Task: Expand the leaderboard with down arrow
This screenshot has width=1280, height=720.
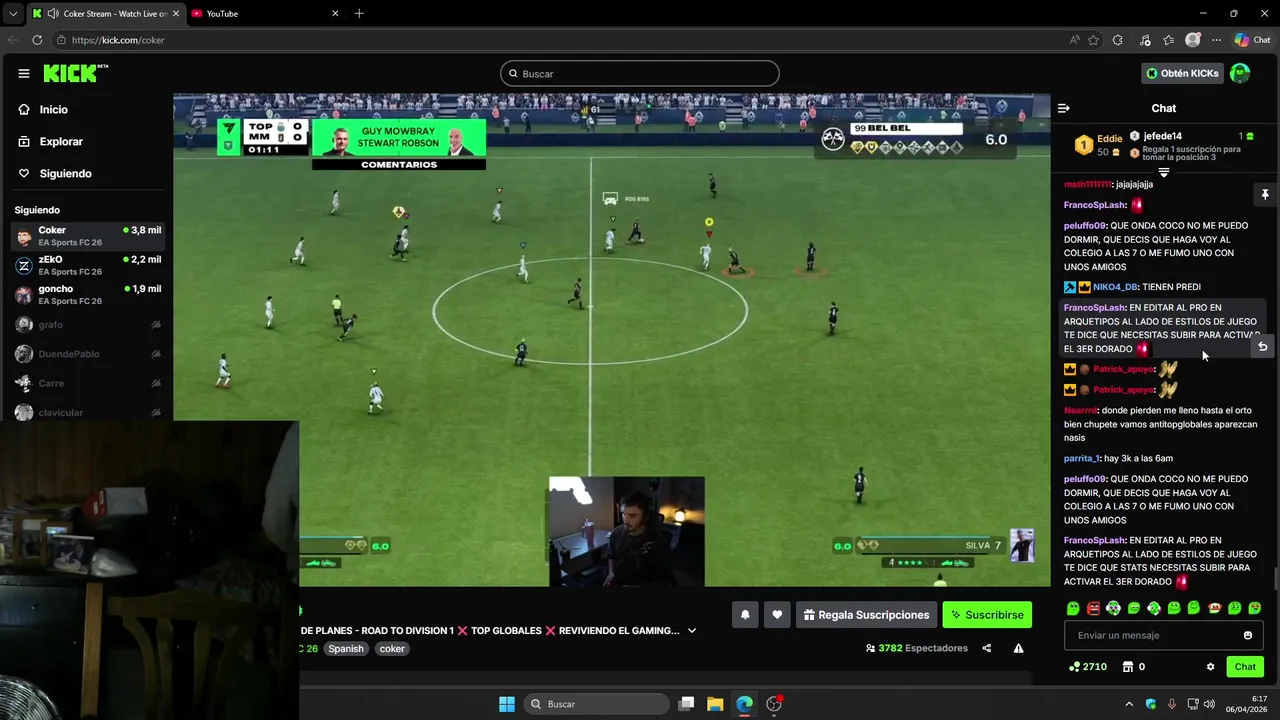Action: click(x=1163, y=173)
